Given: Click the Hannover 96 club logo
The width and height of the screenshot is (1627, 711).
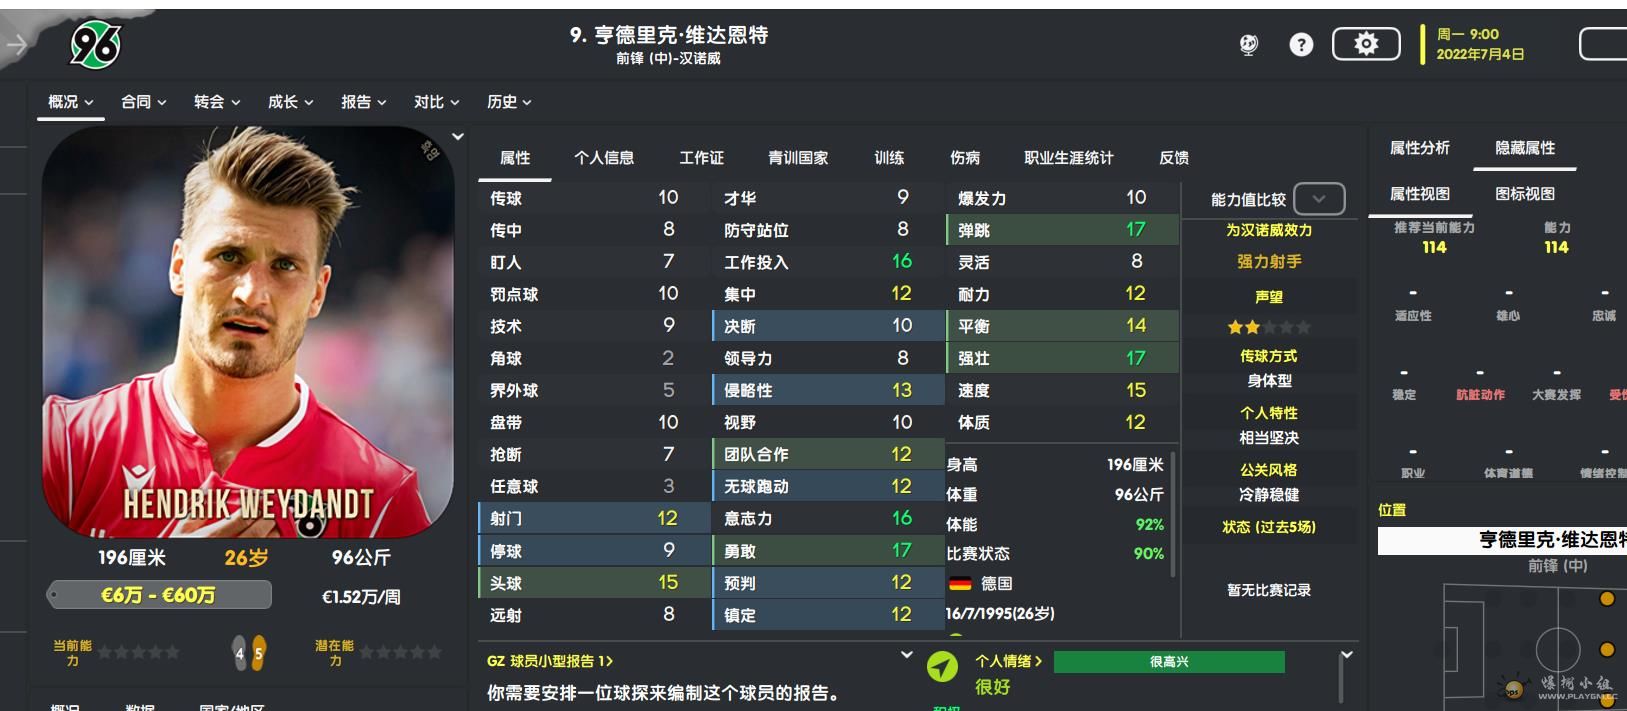Looking at the screenshot, I should 96,45.
